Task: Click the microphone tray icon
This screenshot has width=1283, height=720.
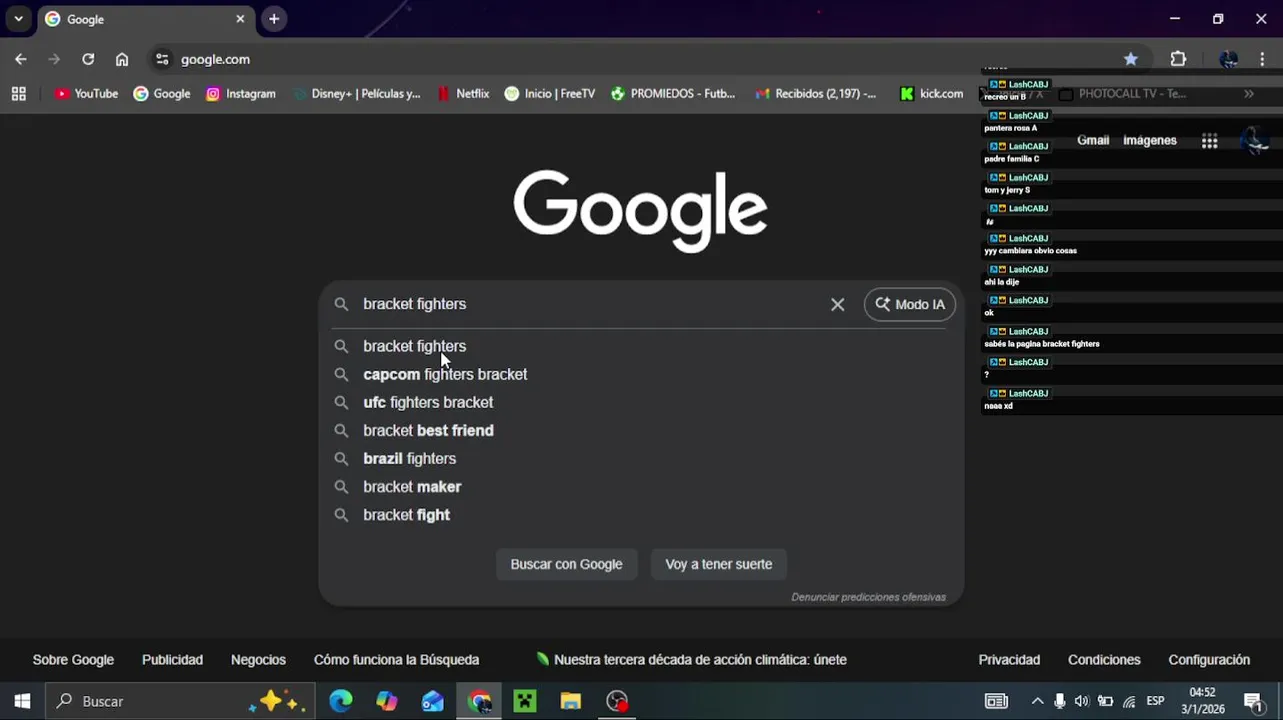Action: click(1060, 701)
